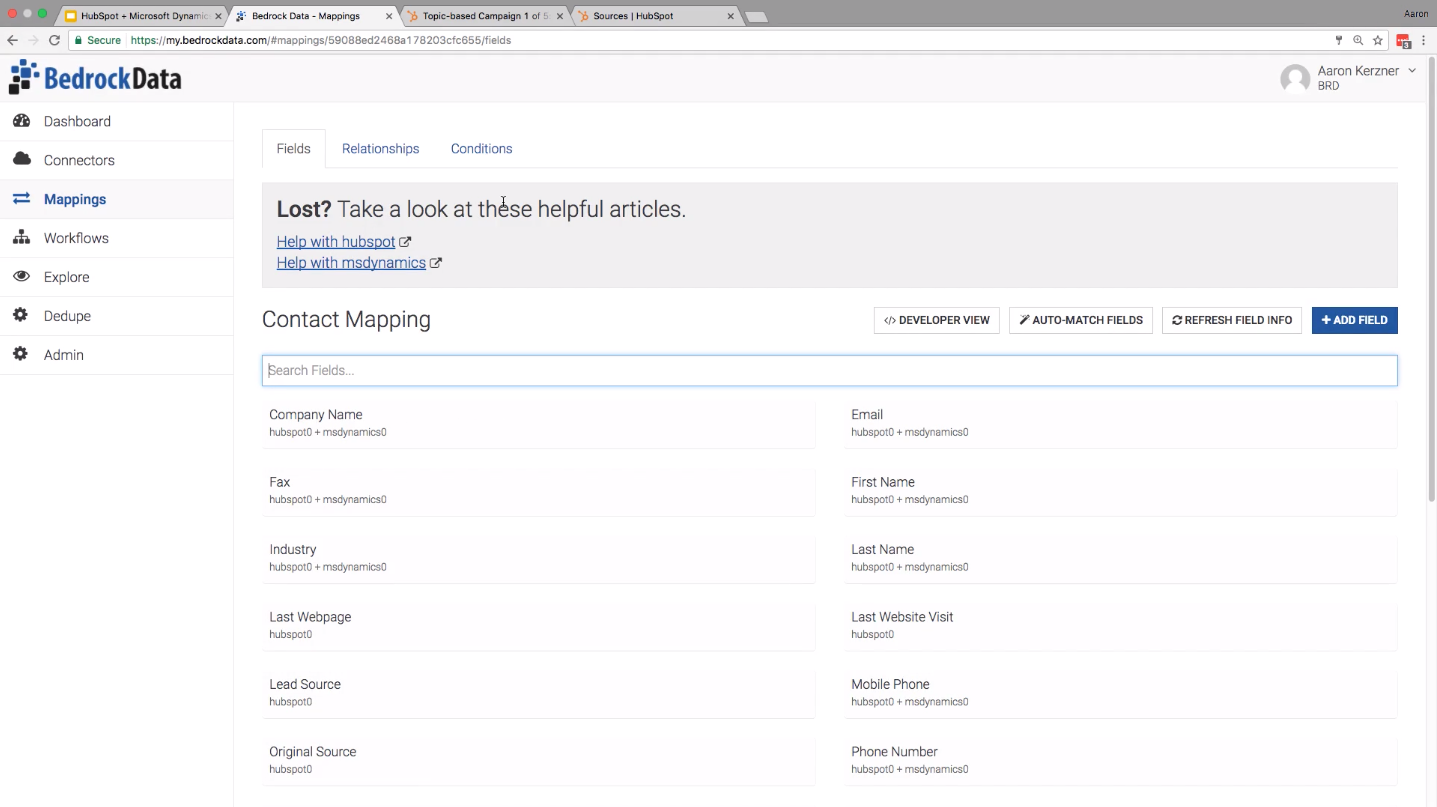Focus the Search Fields input box
The width and height of the screenshot is (1437, 807).
pyautogui.click(x=830, y=371)
